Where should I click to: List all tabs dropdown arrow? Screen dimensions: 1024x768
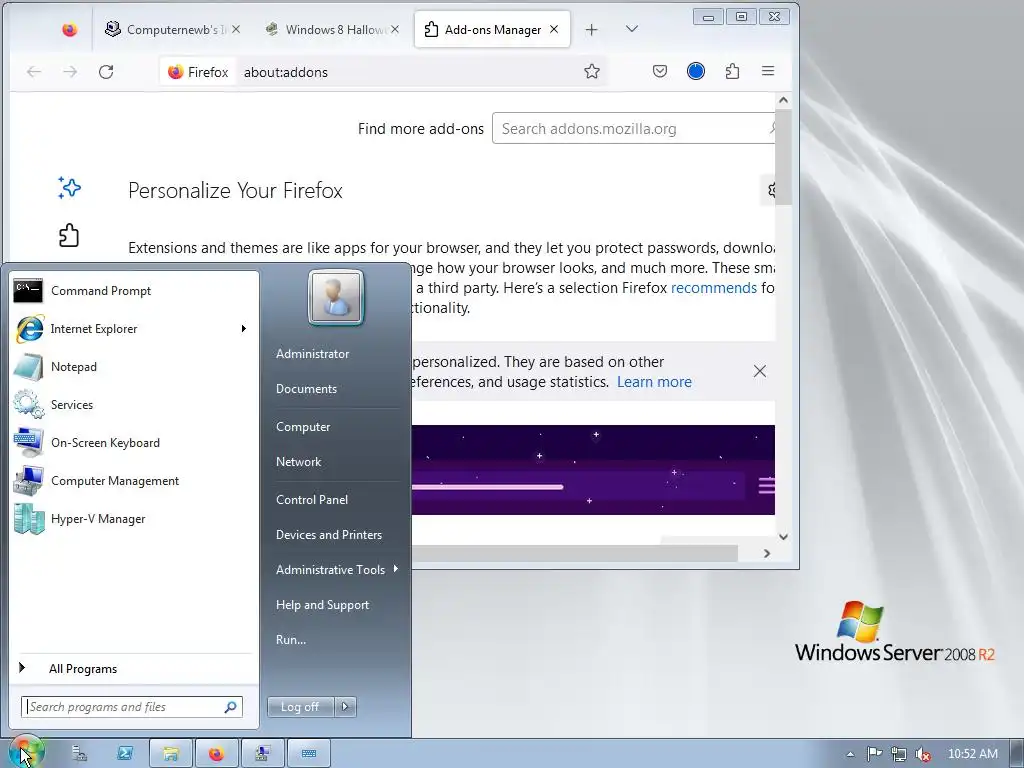632,29
